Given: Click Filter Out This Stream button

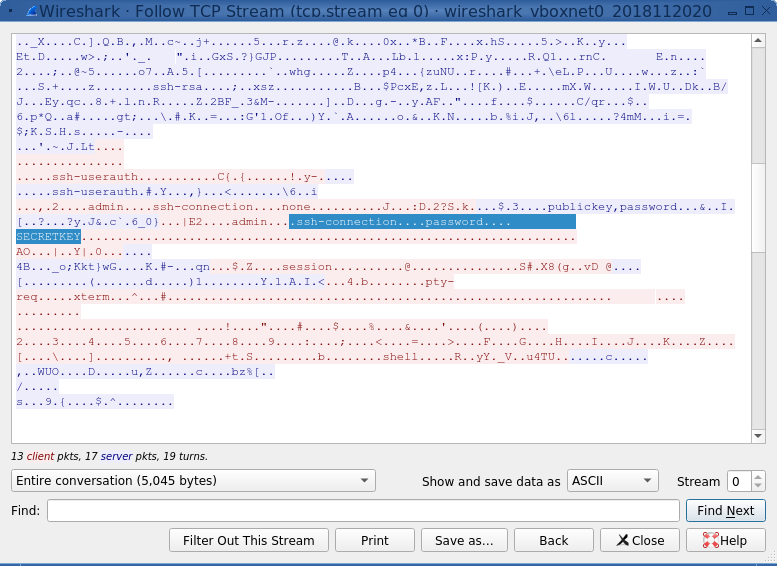Looking at the screenshot, I should (249, 540).
